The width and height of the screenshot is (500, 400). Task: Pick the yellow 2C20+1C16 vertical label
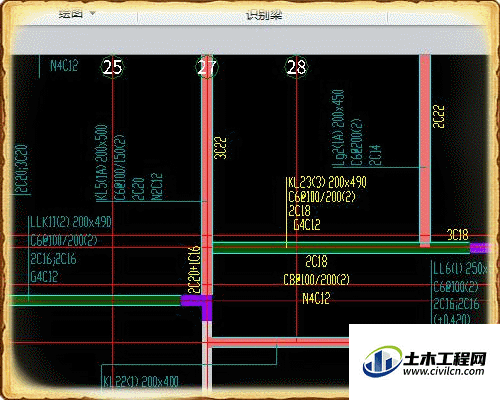point(194,270)
